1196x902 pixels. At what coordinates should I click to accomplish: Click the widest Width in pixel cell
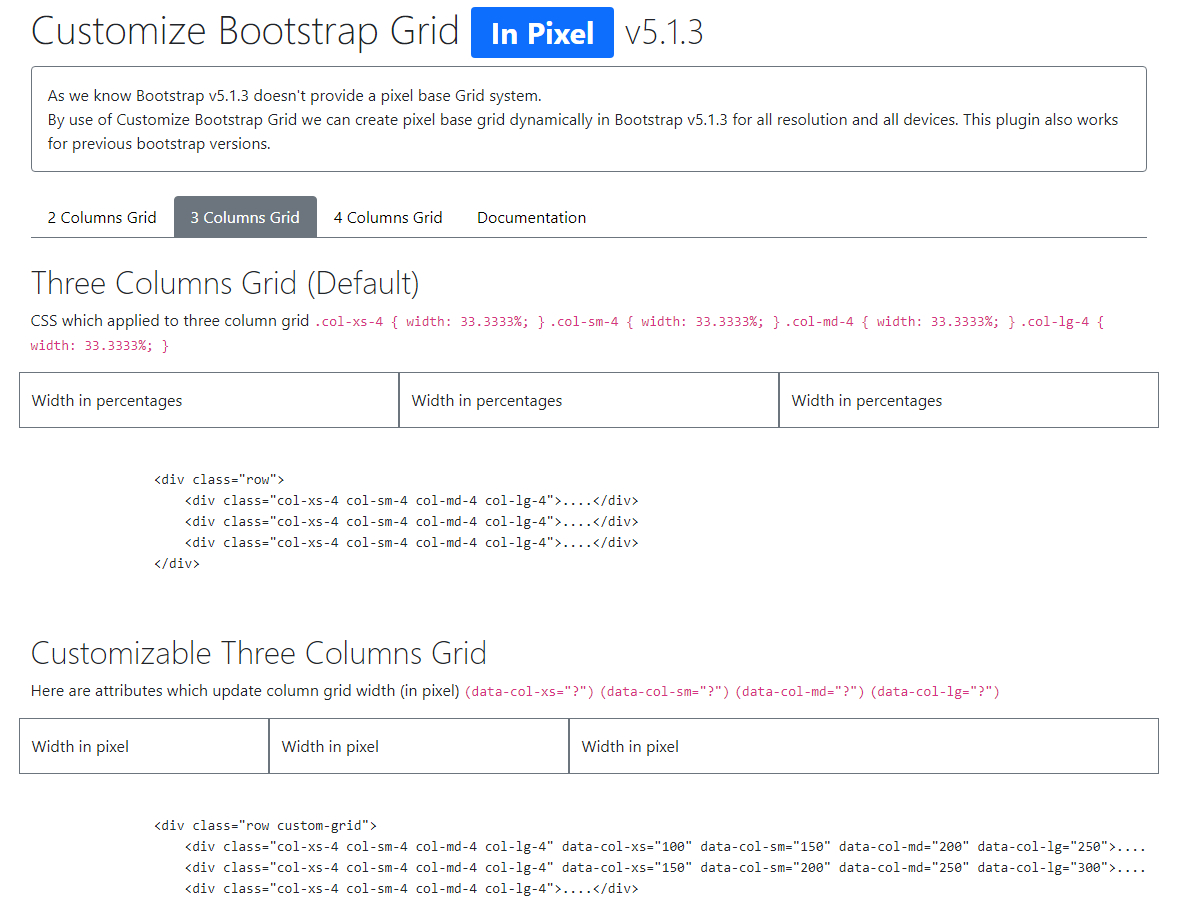tap(863, 746)
